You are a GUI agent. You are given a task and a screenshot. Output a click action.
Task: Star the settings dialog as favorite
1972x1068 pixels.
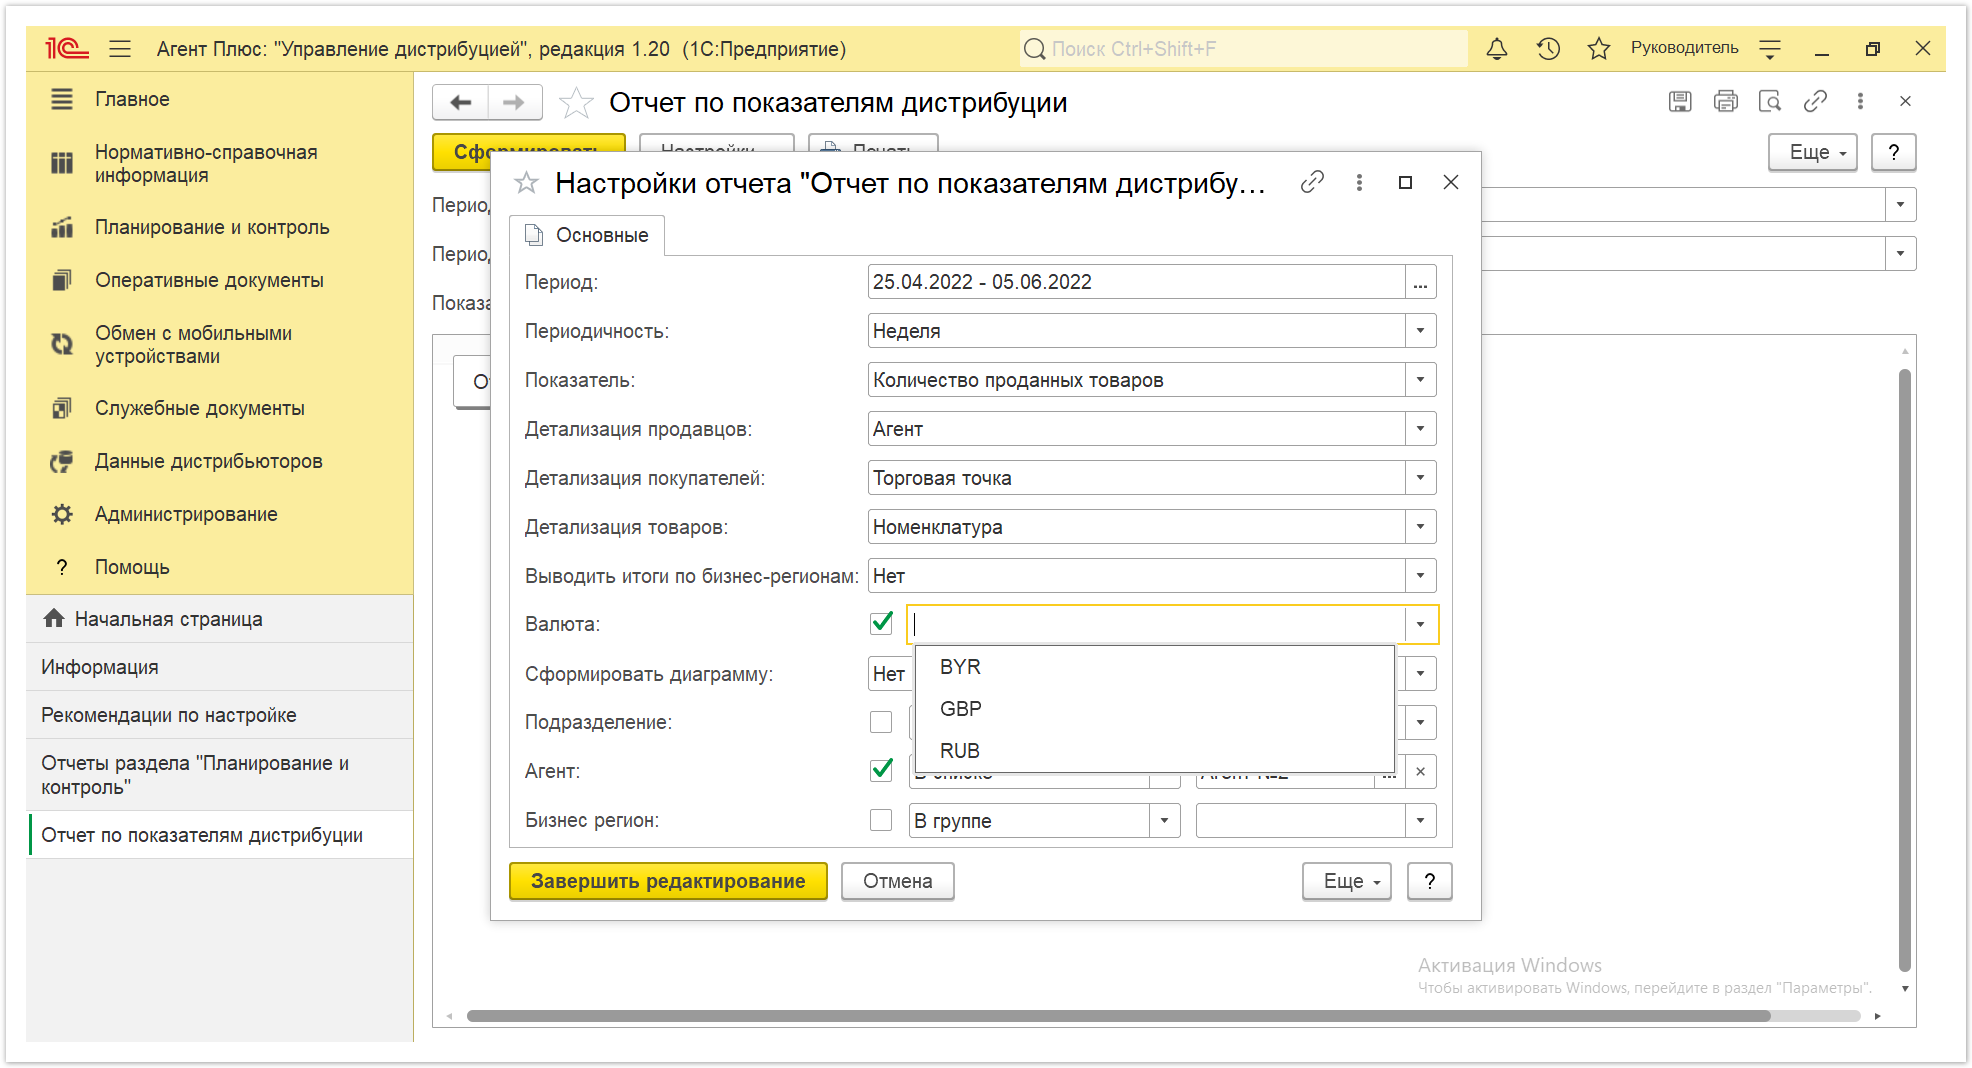[526, 183]
